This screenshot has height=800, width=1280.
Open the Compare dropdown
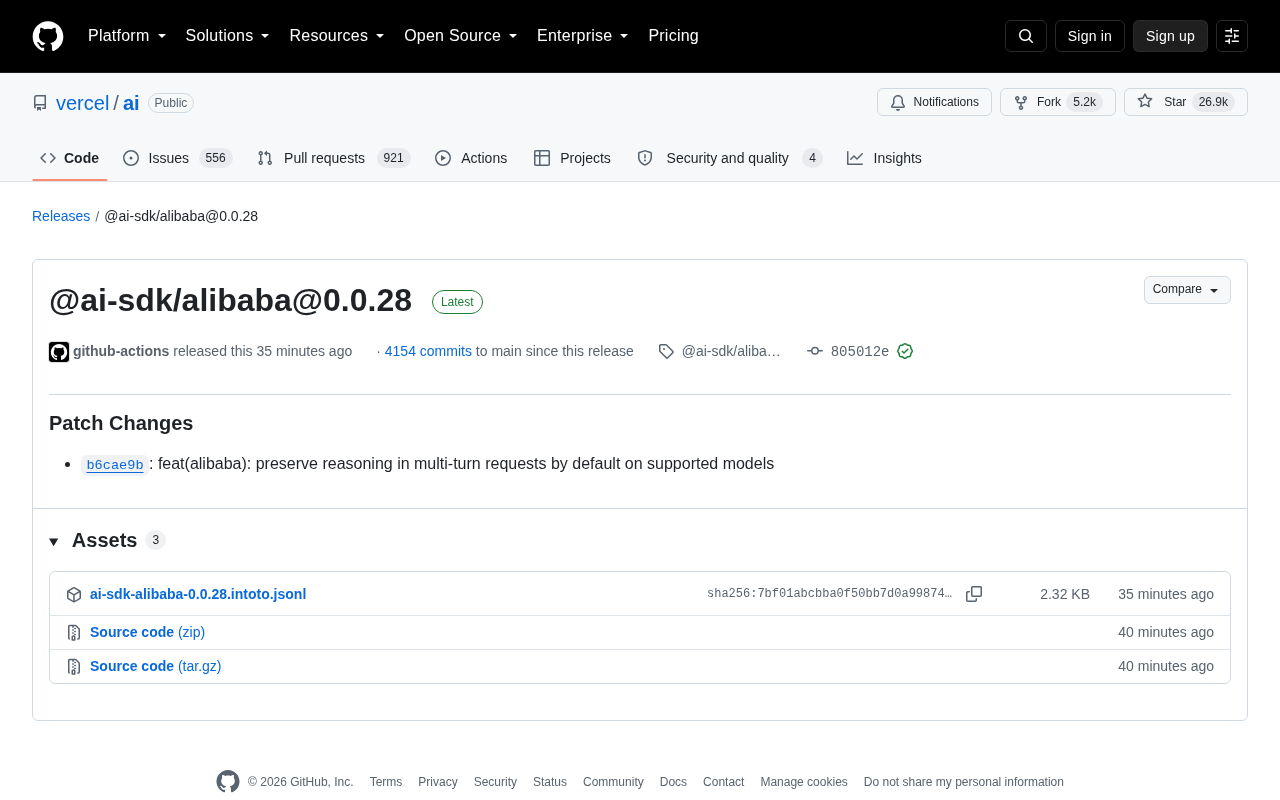1187,290
